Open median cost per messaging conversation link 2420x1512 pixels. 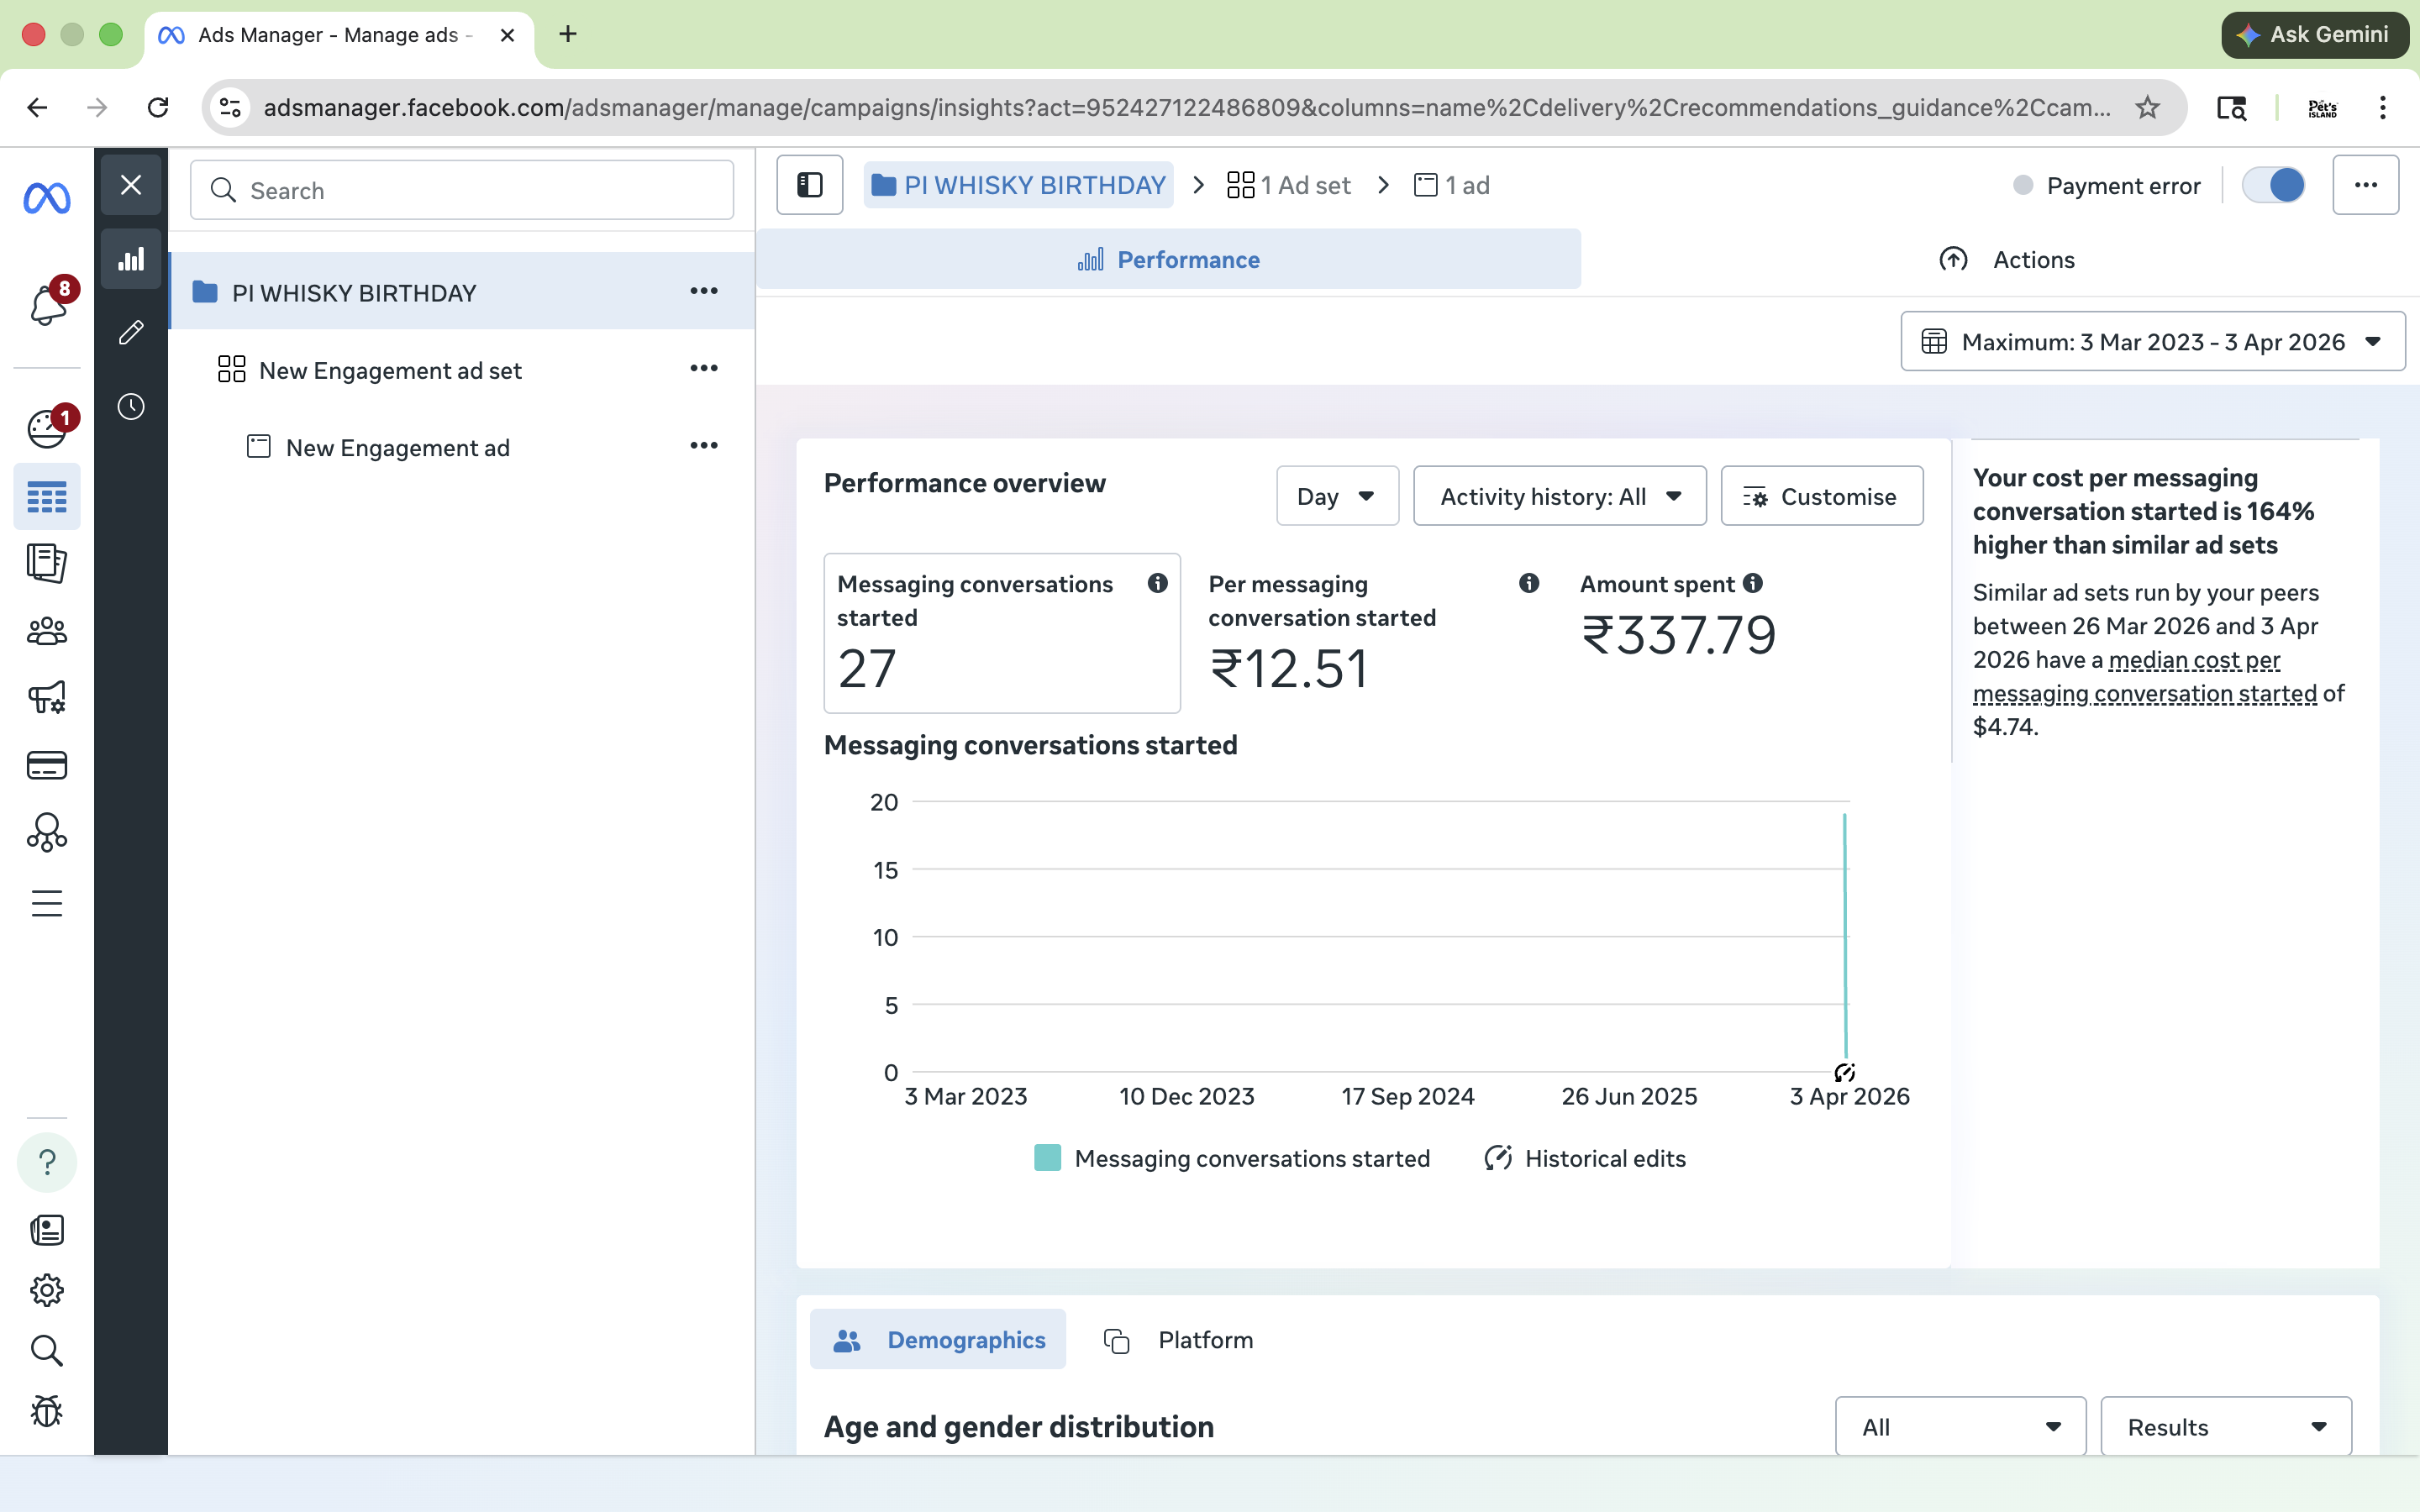click(2194, 660)
